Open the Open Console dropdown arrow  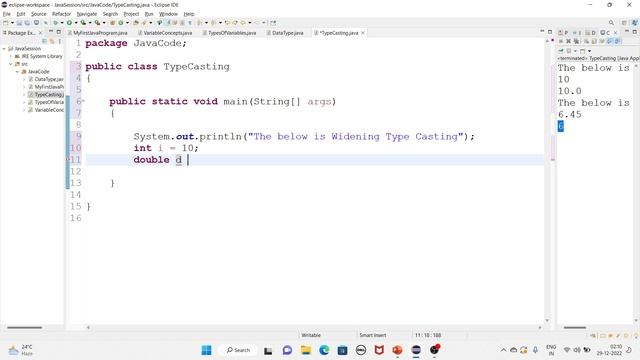589,51
